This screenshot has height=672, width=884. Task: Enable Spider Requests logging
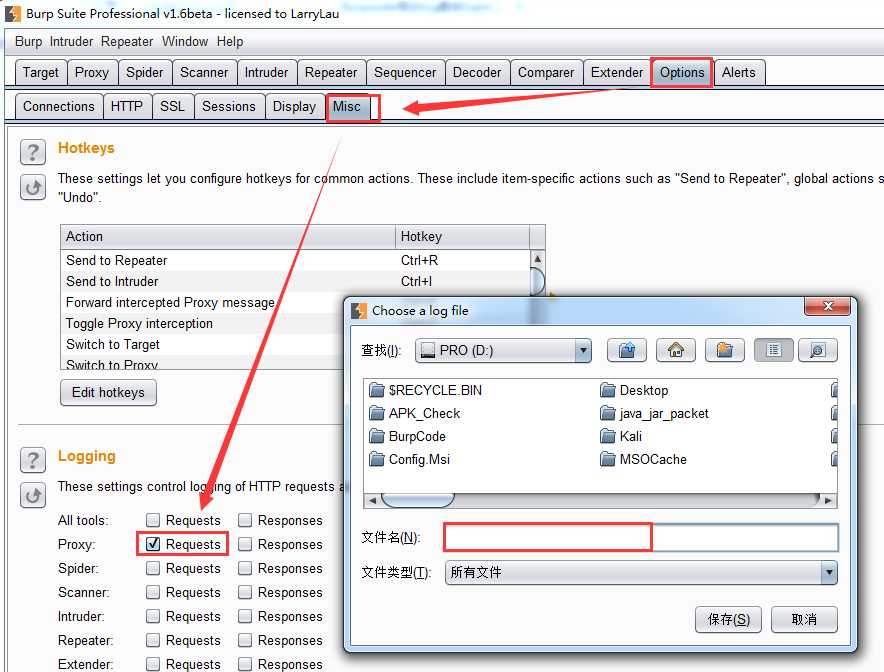coord(153,568)
